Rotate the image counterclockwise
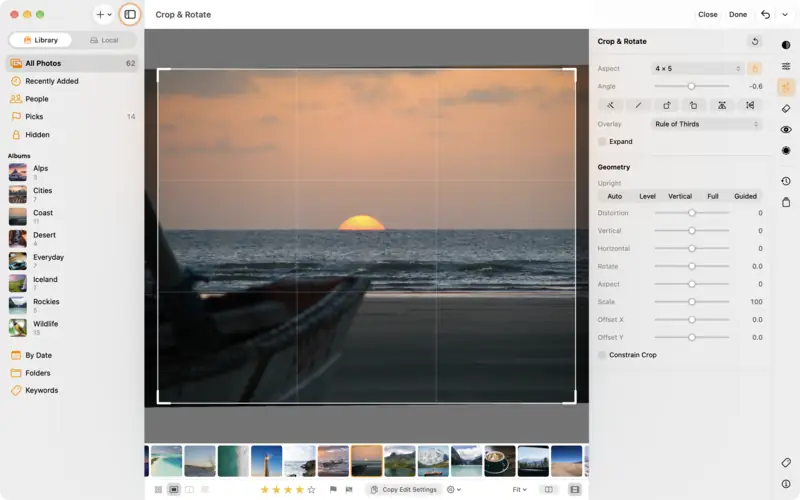Screen dimensions: 800x500 click(693, 106)
